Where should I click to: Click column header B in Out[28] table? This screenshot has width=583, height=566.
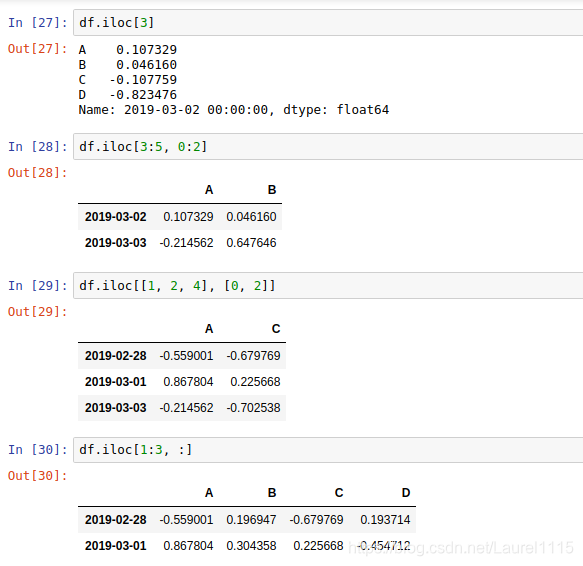tap(272, 190)
